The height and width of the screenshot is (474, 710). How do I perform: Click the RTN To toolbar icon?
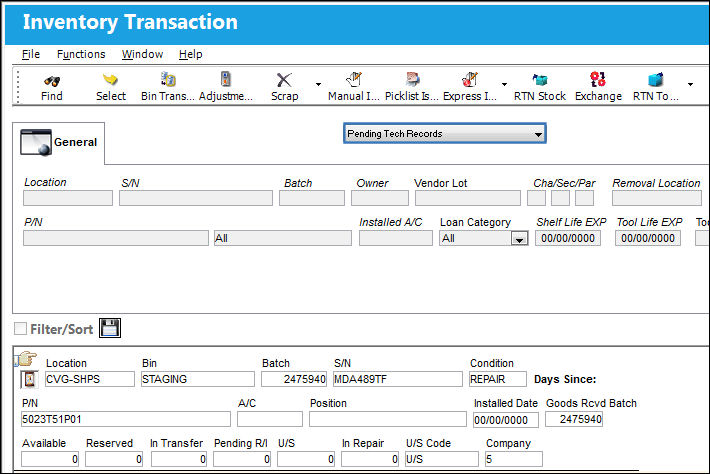pyautogui.click(x=656, y=80)
